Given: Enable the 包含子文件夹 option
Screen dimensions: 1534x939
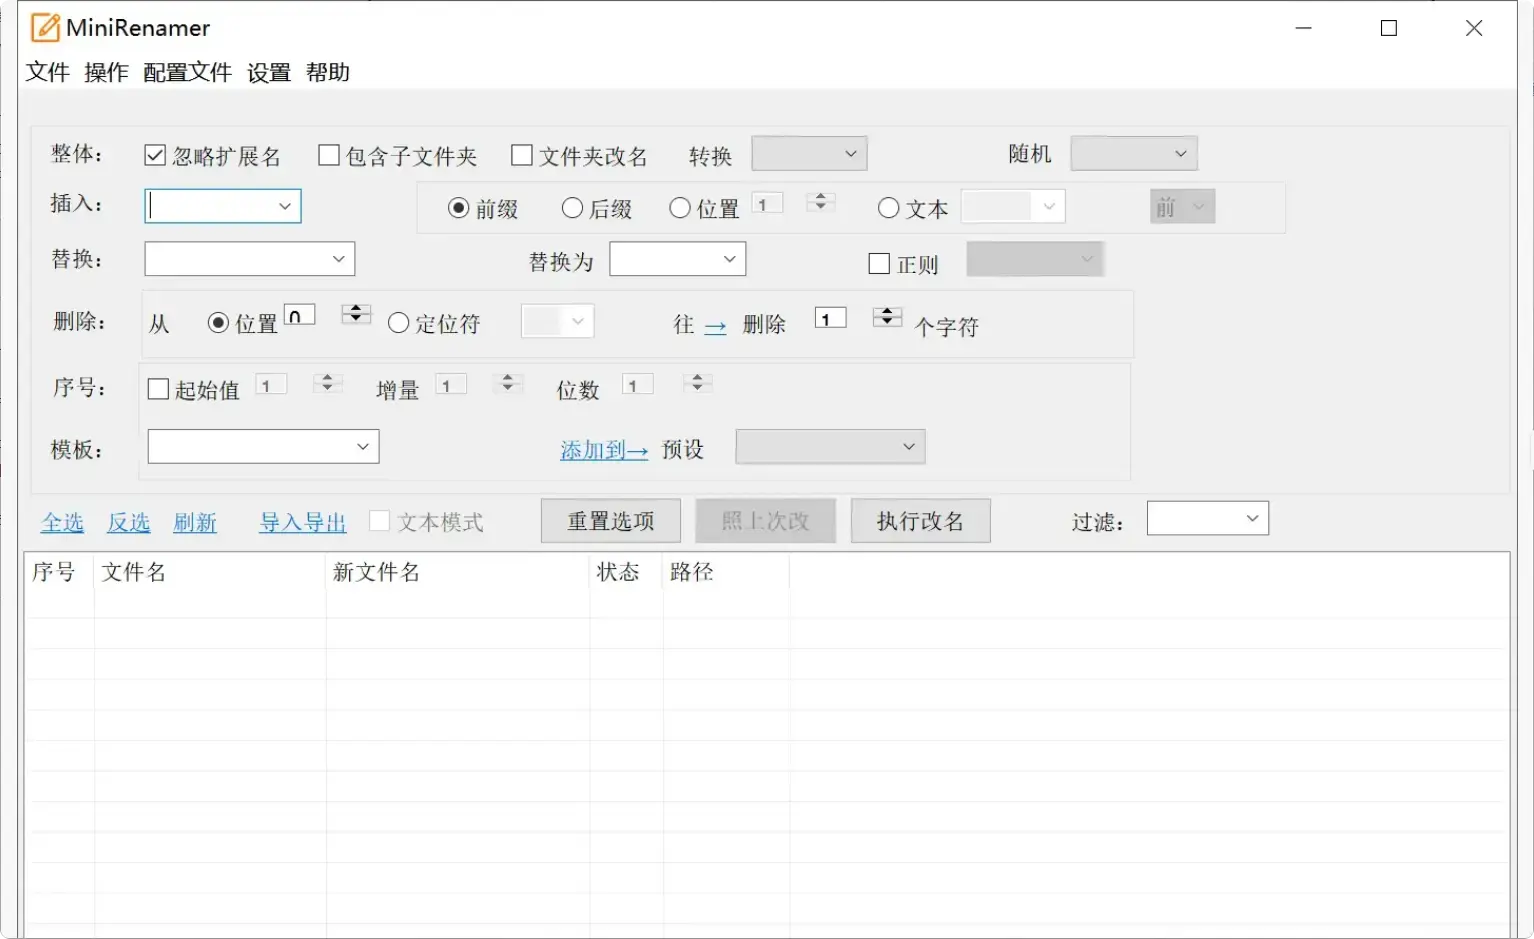Looking at the screenshot, I should click(328, 154).
